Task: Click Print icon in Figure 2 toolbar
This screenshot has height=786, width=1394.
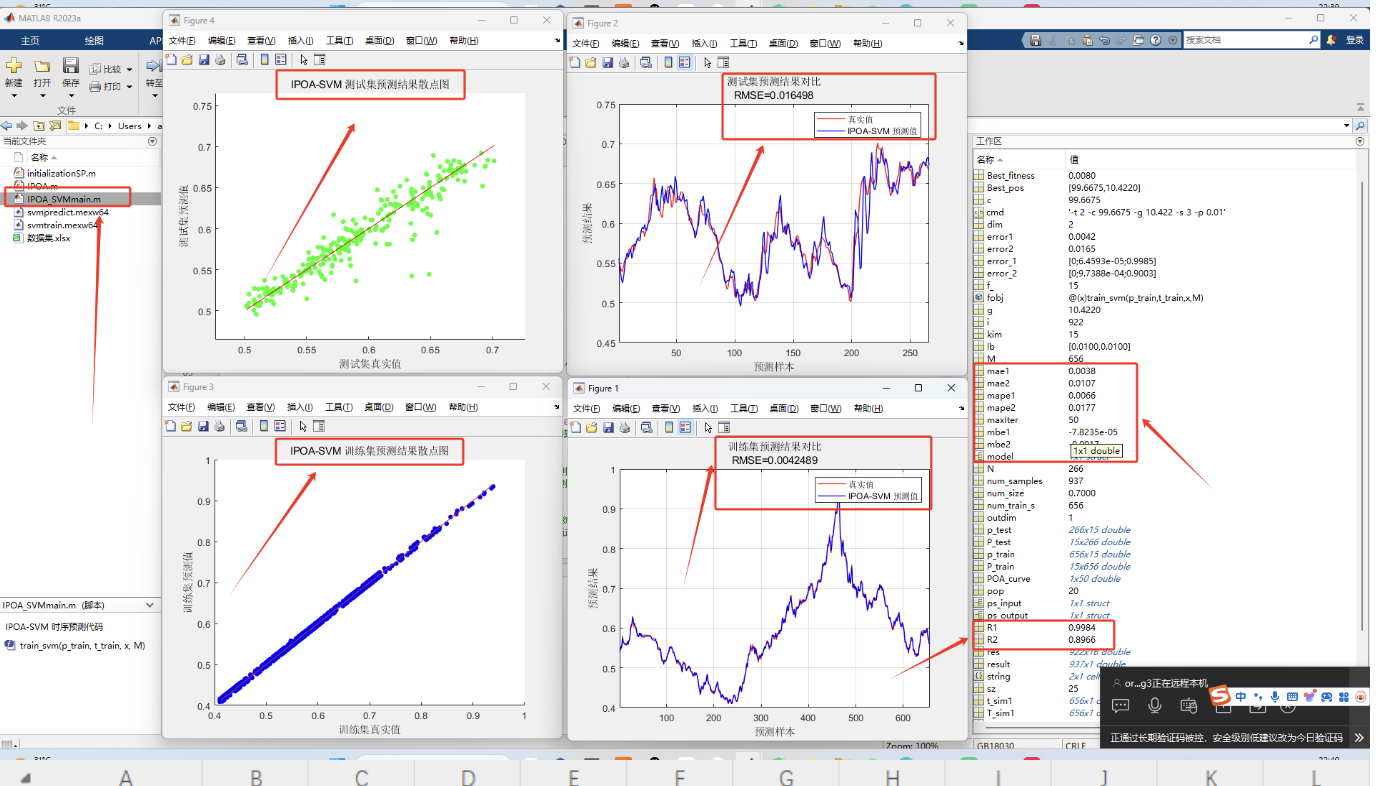Action: [x=624, y=62]
